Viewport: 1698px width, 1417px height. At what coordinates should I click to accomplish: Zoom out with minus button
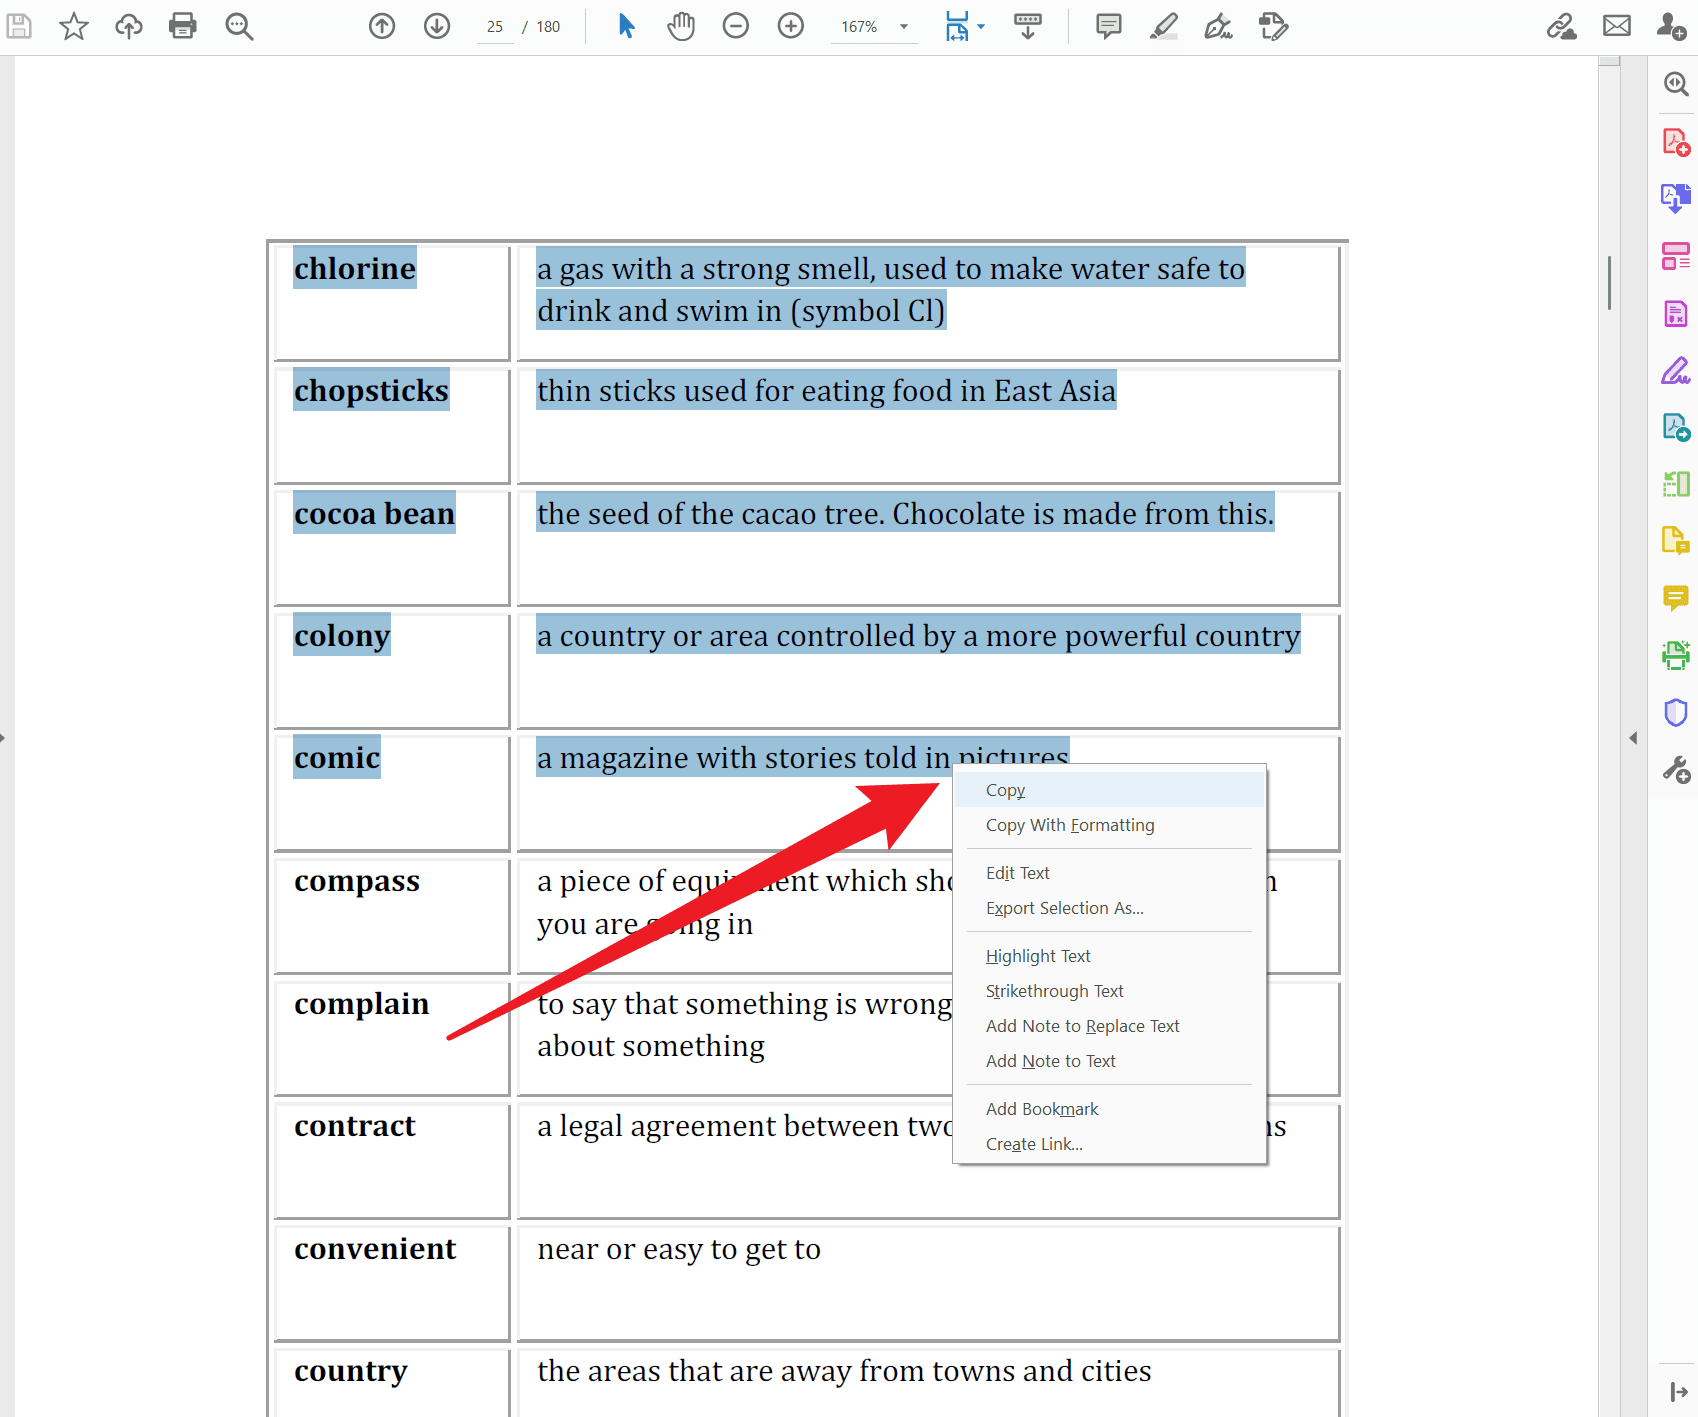(x=736, y=26)
